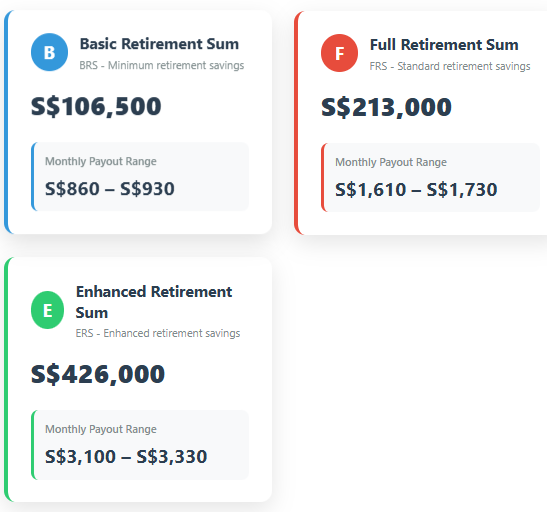The image size is (547, 512).
Task: Click the green left border of ERS card
Action: click(x=7, y=379)
